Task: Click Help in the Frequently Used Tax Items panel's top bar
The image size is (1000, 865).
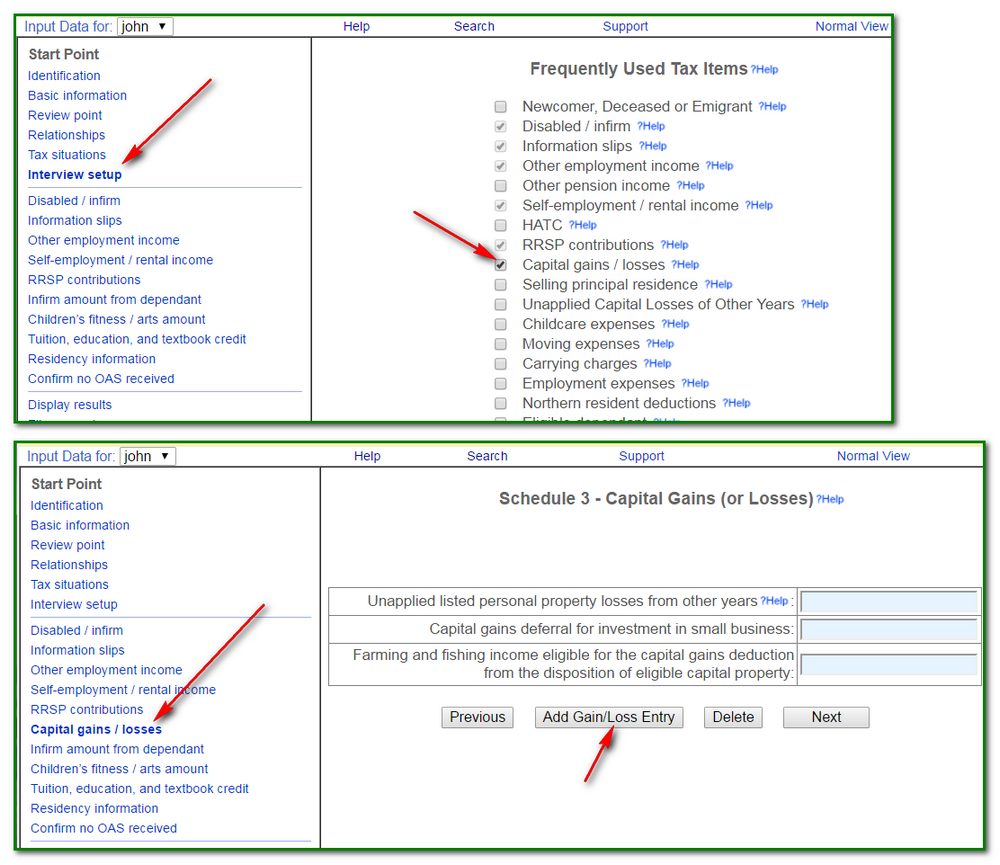Action: point(357,26)
